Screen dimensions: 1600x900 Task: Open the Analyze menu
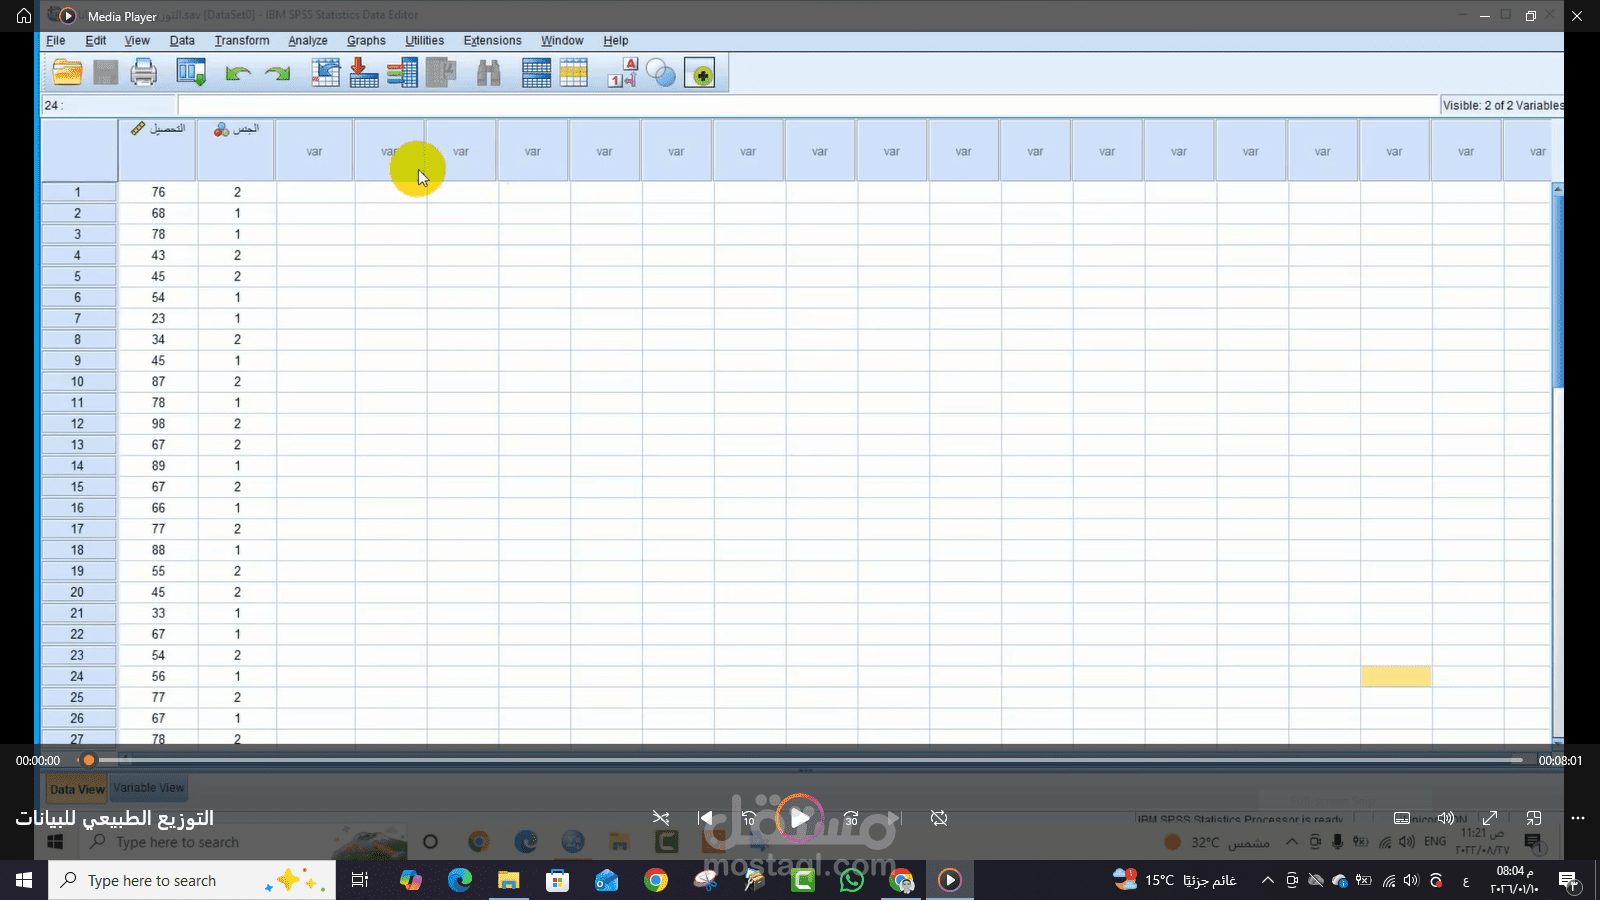[x=307, y=41]
